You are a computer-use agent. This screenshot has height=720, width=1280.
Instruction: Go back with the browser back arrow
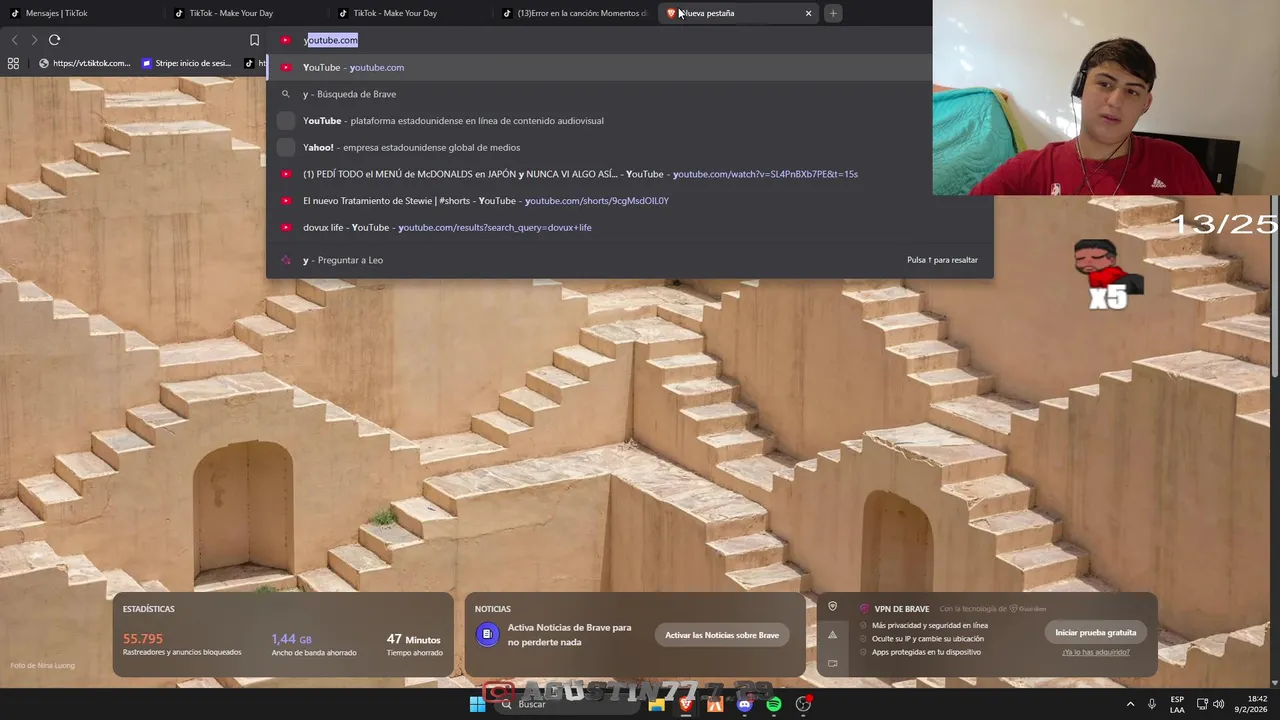point(14,40)
